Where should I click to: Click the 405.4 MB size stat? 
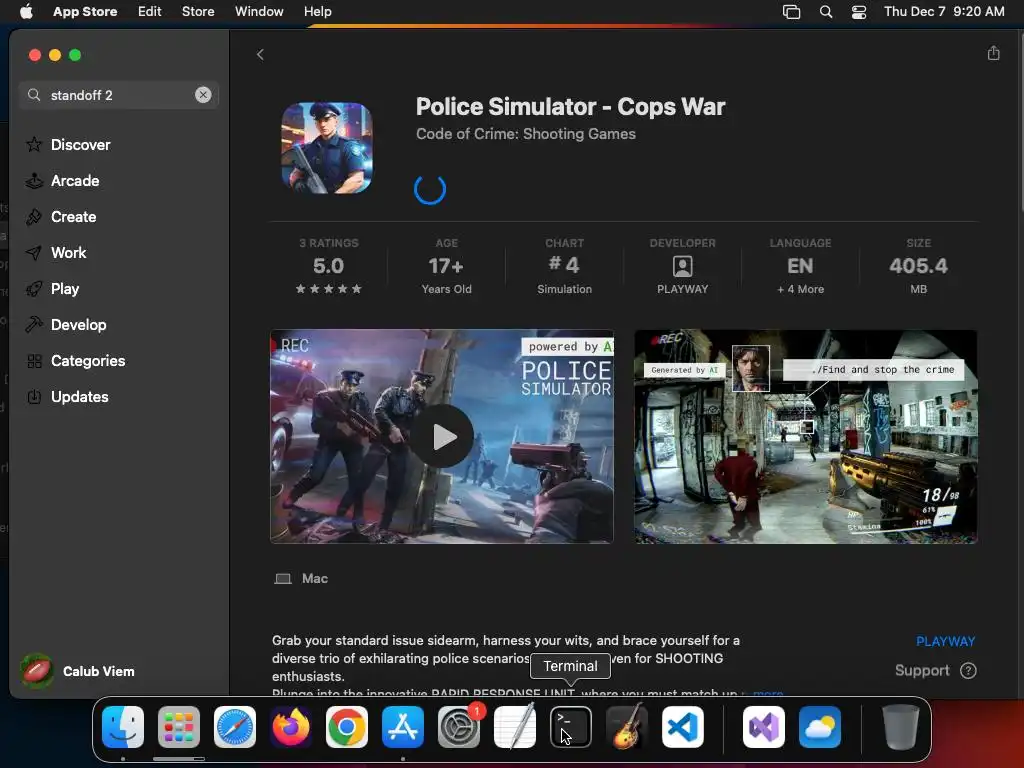click(x=918, y=266)
